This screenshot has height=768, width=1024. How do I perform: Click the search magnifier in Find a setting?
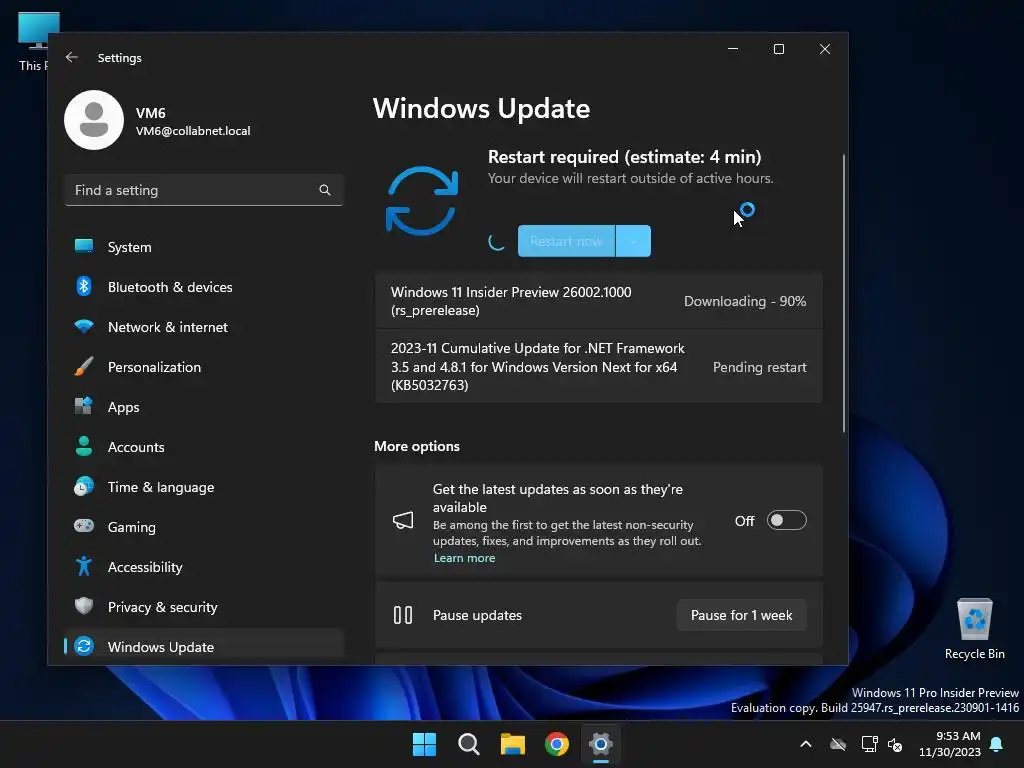pyautogui.click(x=325, y=190)
